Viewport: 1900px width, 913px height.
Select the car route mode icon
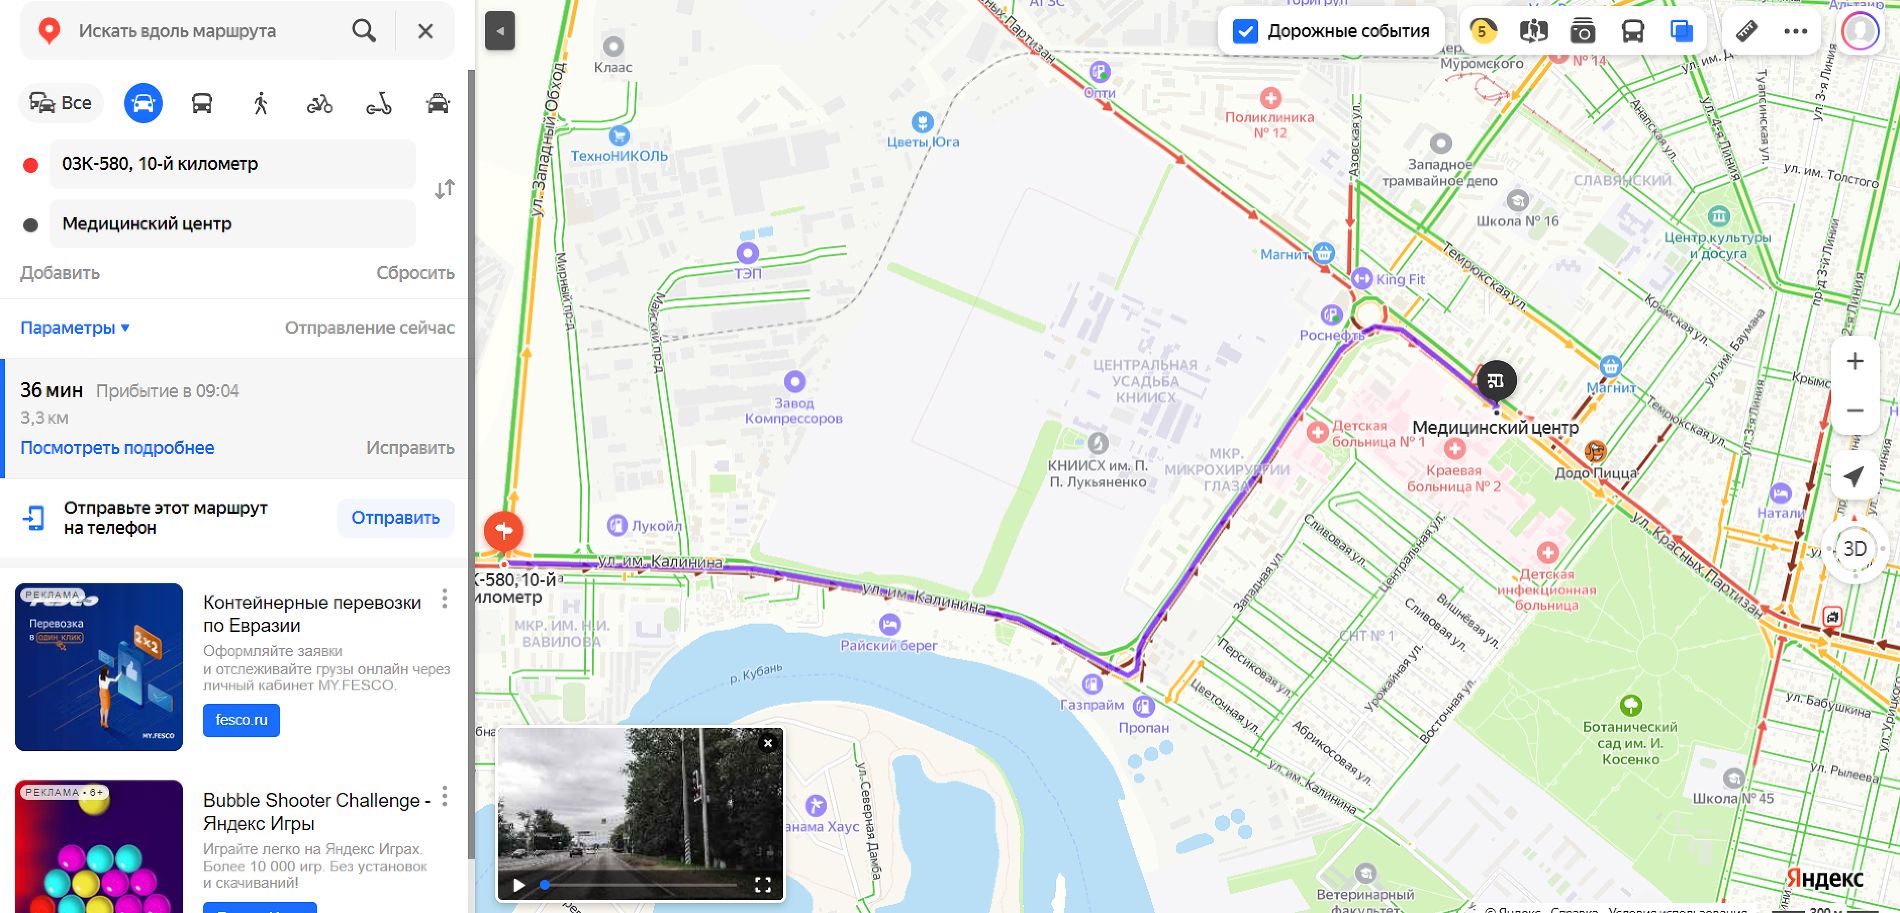coord(143,103)
